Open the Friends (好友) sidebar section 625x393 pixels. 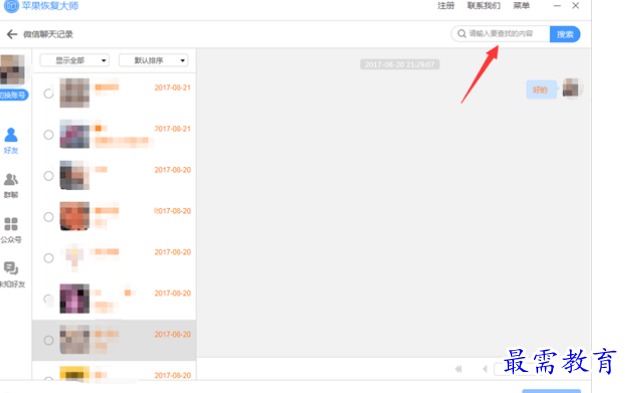click(11, 140)
